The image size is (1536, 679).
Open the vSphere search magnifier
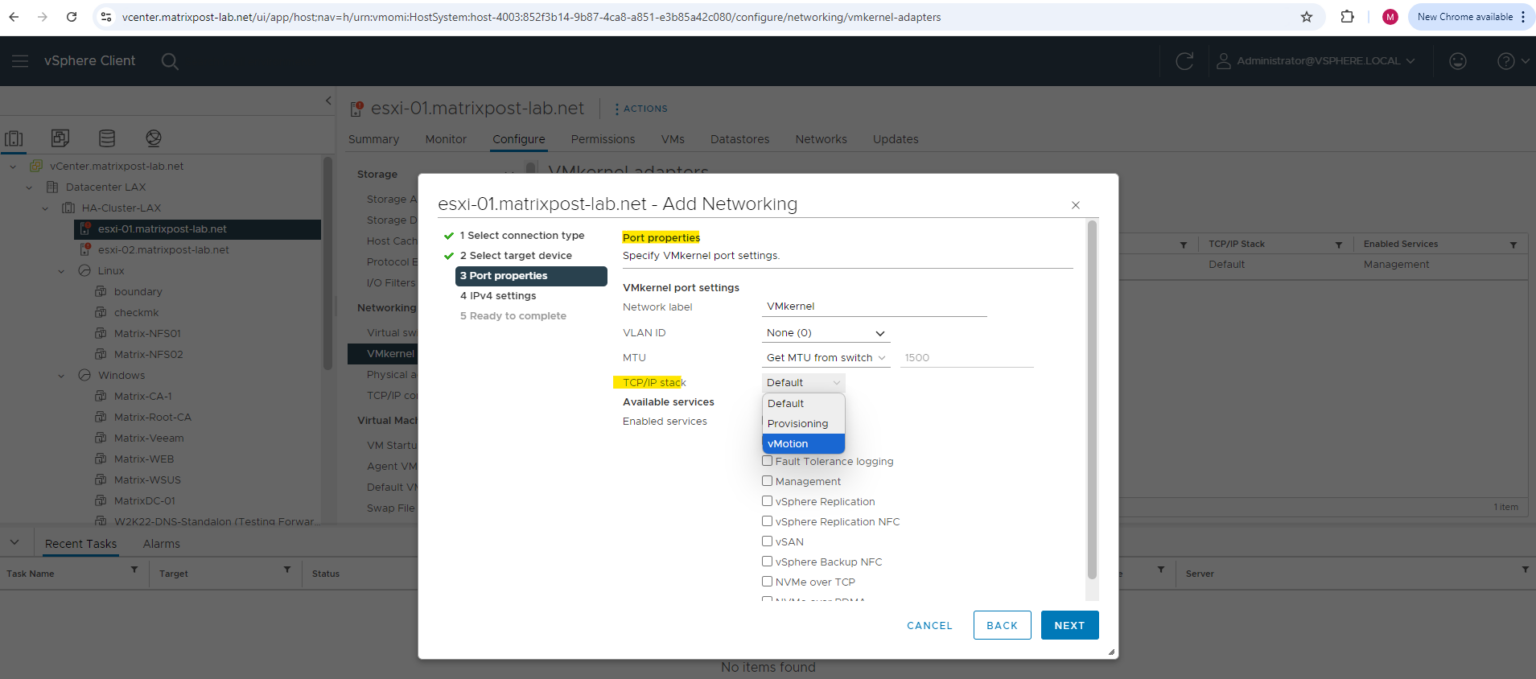(x=170, y=61)
